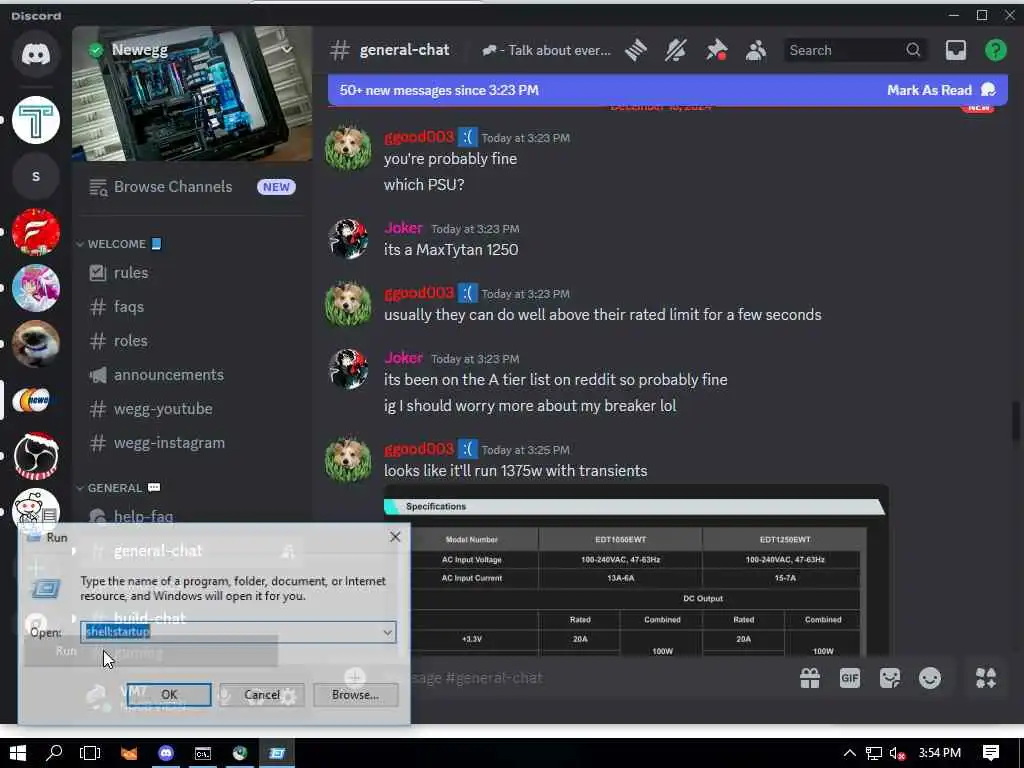Viewport: 1024px width, 768px height.
Task: Show hidden system tray icons
Action: (849, 753)
